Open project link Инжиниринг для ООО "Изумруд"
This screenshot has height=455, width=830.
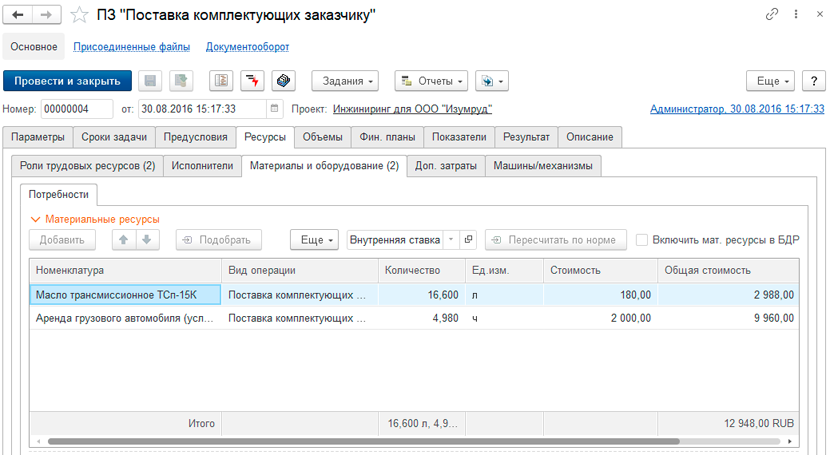(412, 109)
